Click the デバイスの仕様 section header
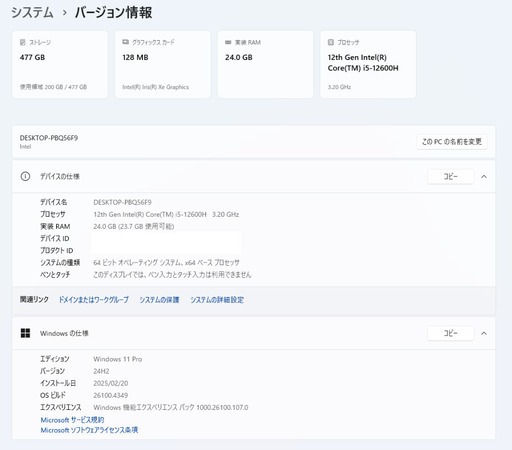This screenshot has width=512, height=450. click(x=254, y=177)
